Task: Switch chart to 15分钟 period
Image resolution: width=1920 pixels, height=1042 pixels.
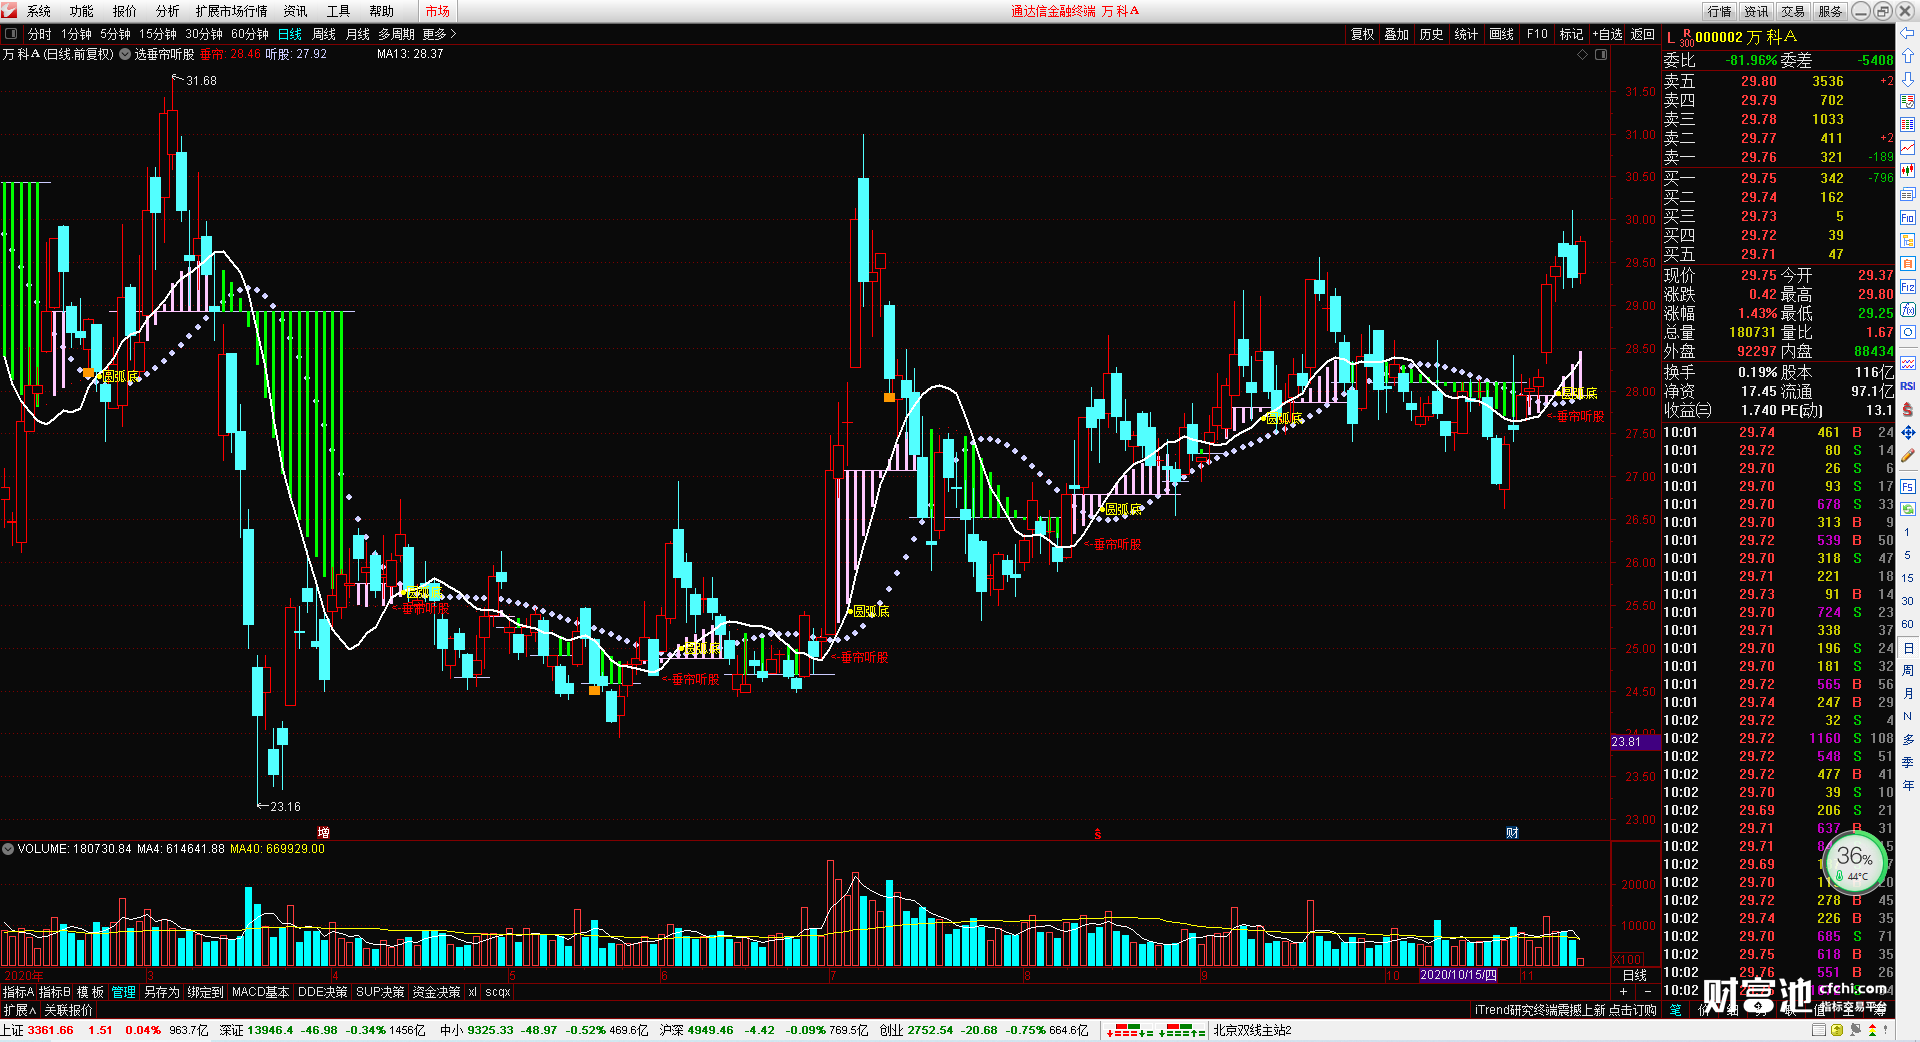Action: [158, 34]
